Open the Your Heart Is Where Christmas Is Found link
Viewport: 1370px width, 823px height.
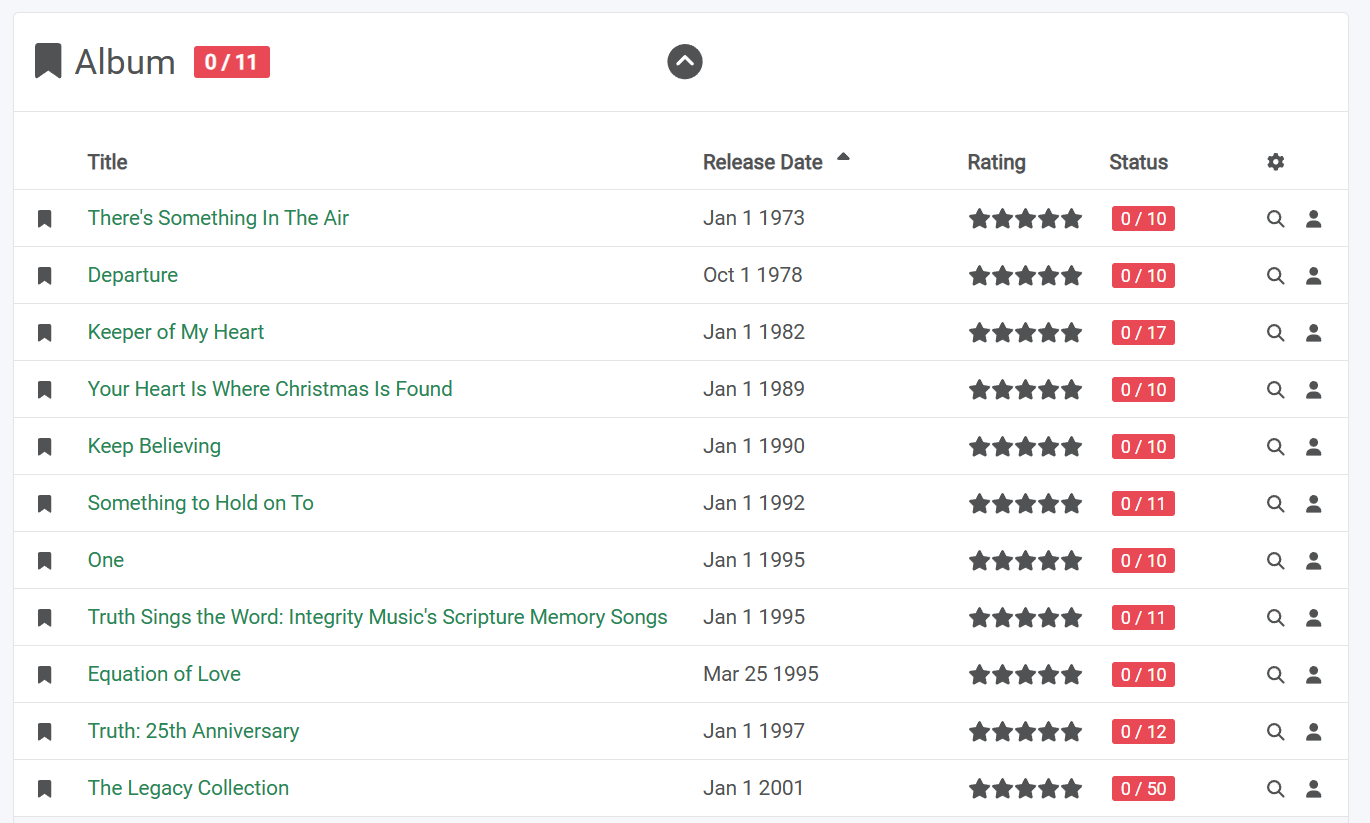270,389
